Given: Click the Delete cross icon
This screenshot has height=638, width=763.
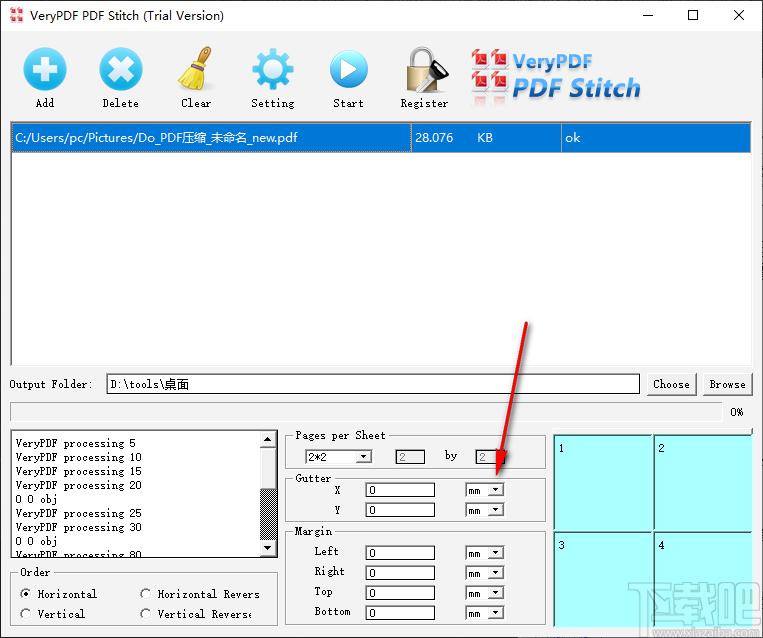Looking at the screenshot, I should 121,69.
